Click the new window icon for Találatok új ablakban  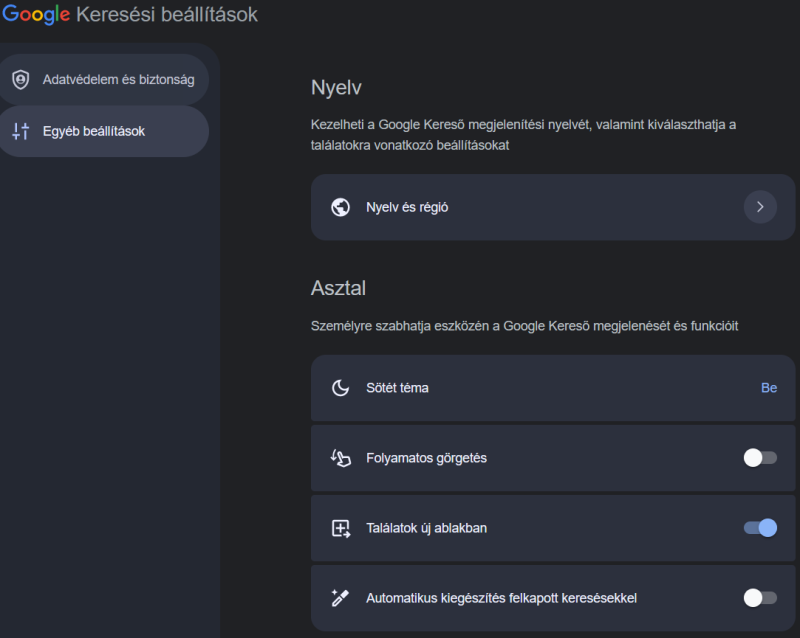click(x=341, y=528)
